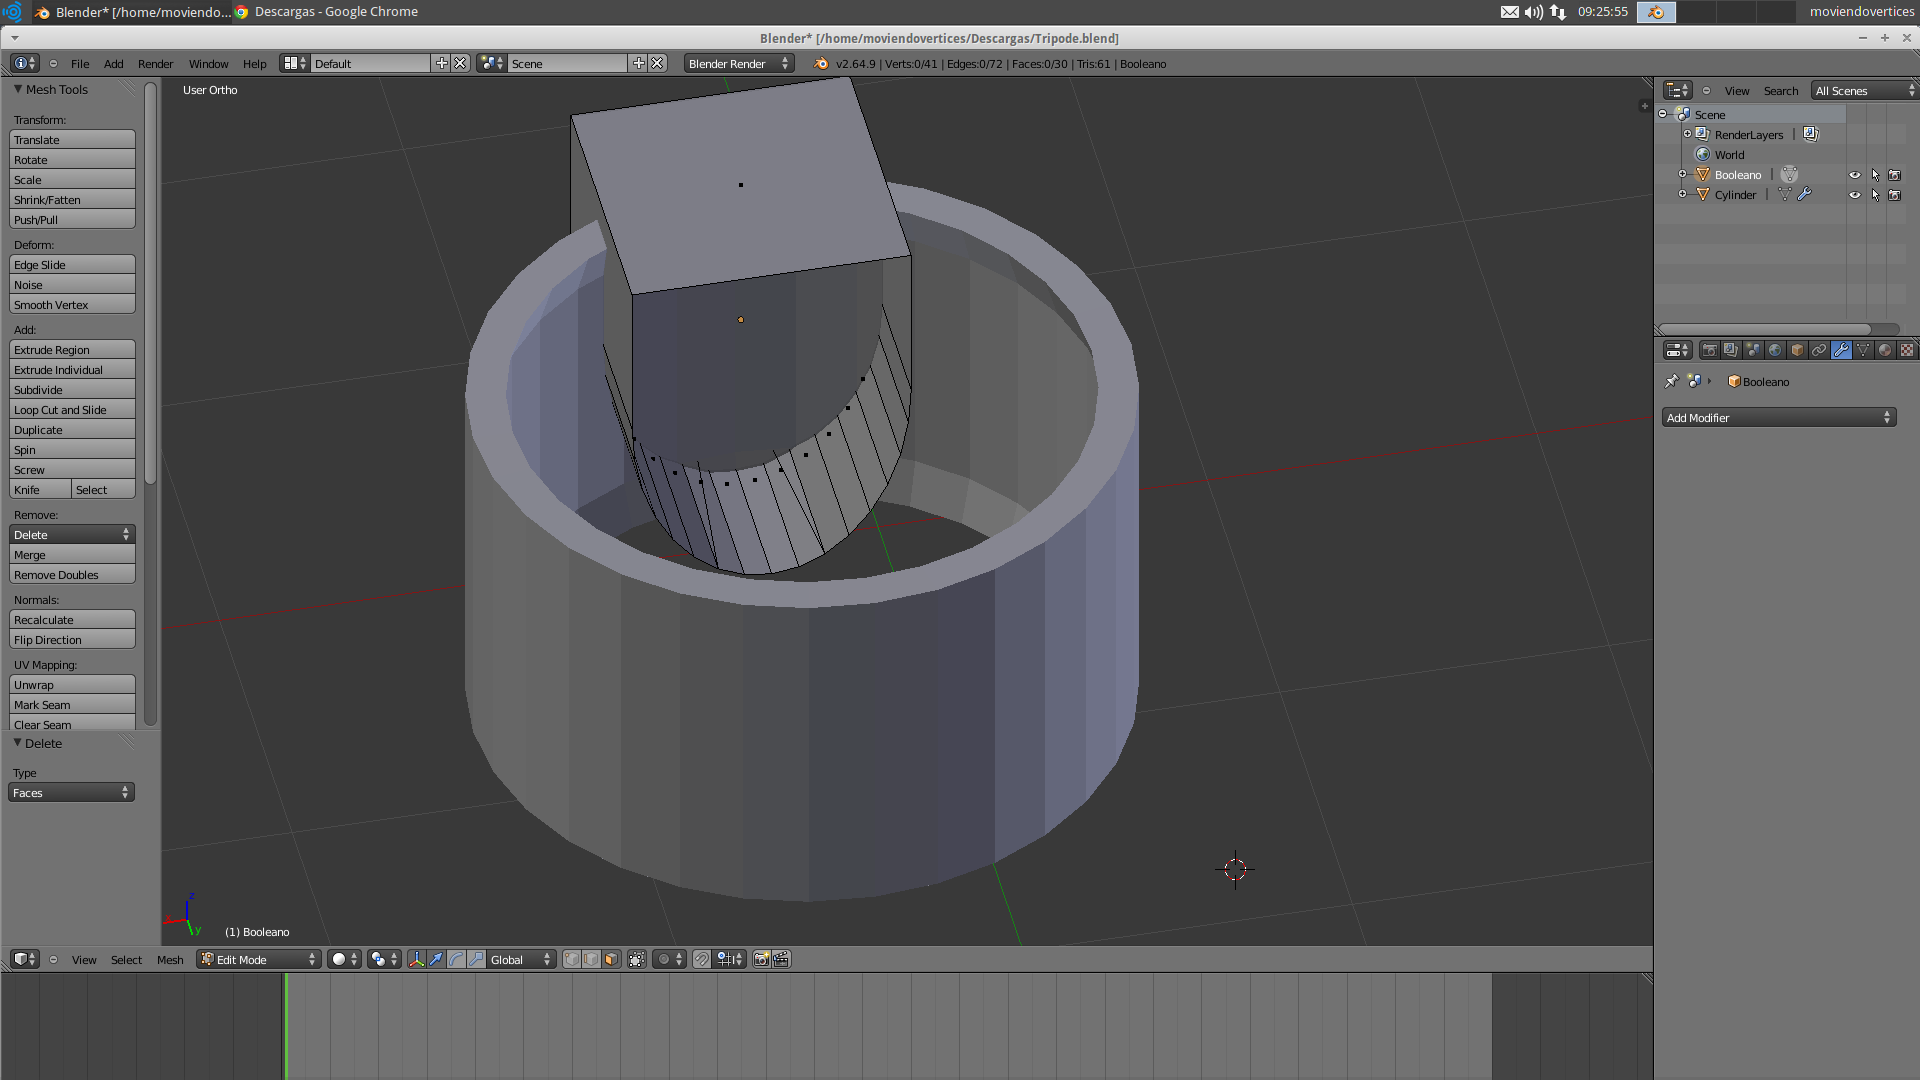This screenshot has height=1080, width=1920.
Task: Open the Material properties tab icon
Action: click(1885, 350)
